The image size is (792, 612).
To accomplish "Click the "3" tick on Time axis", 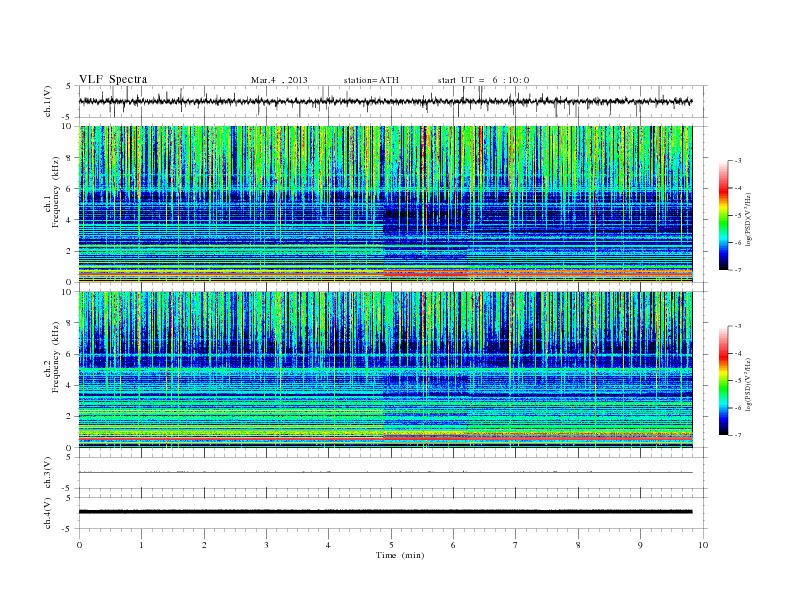I will (x=266, y=545).
